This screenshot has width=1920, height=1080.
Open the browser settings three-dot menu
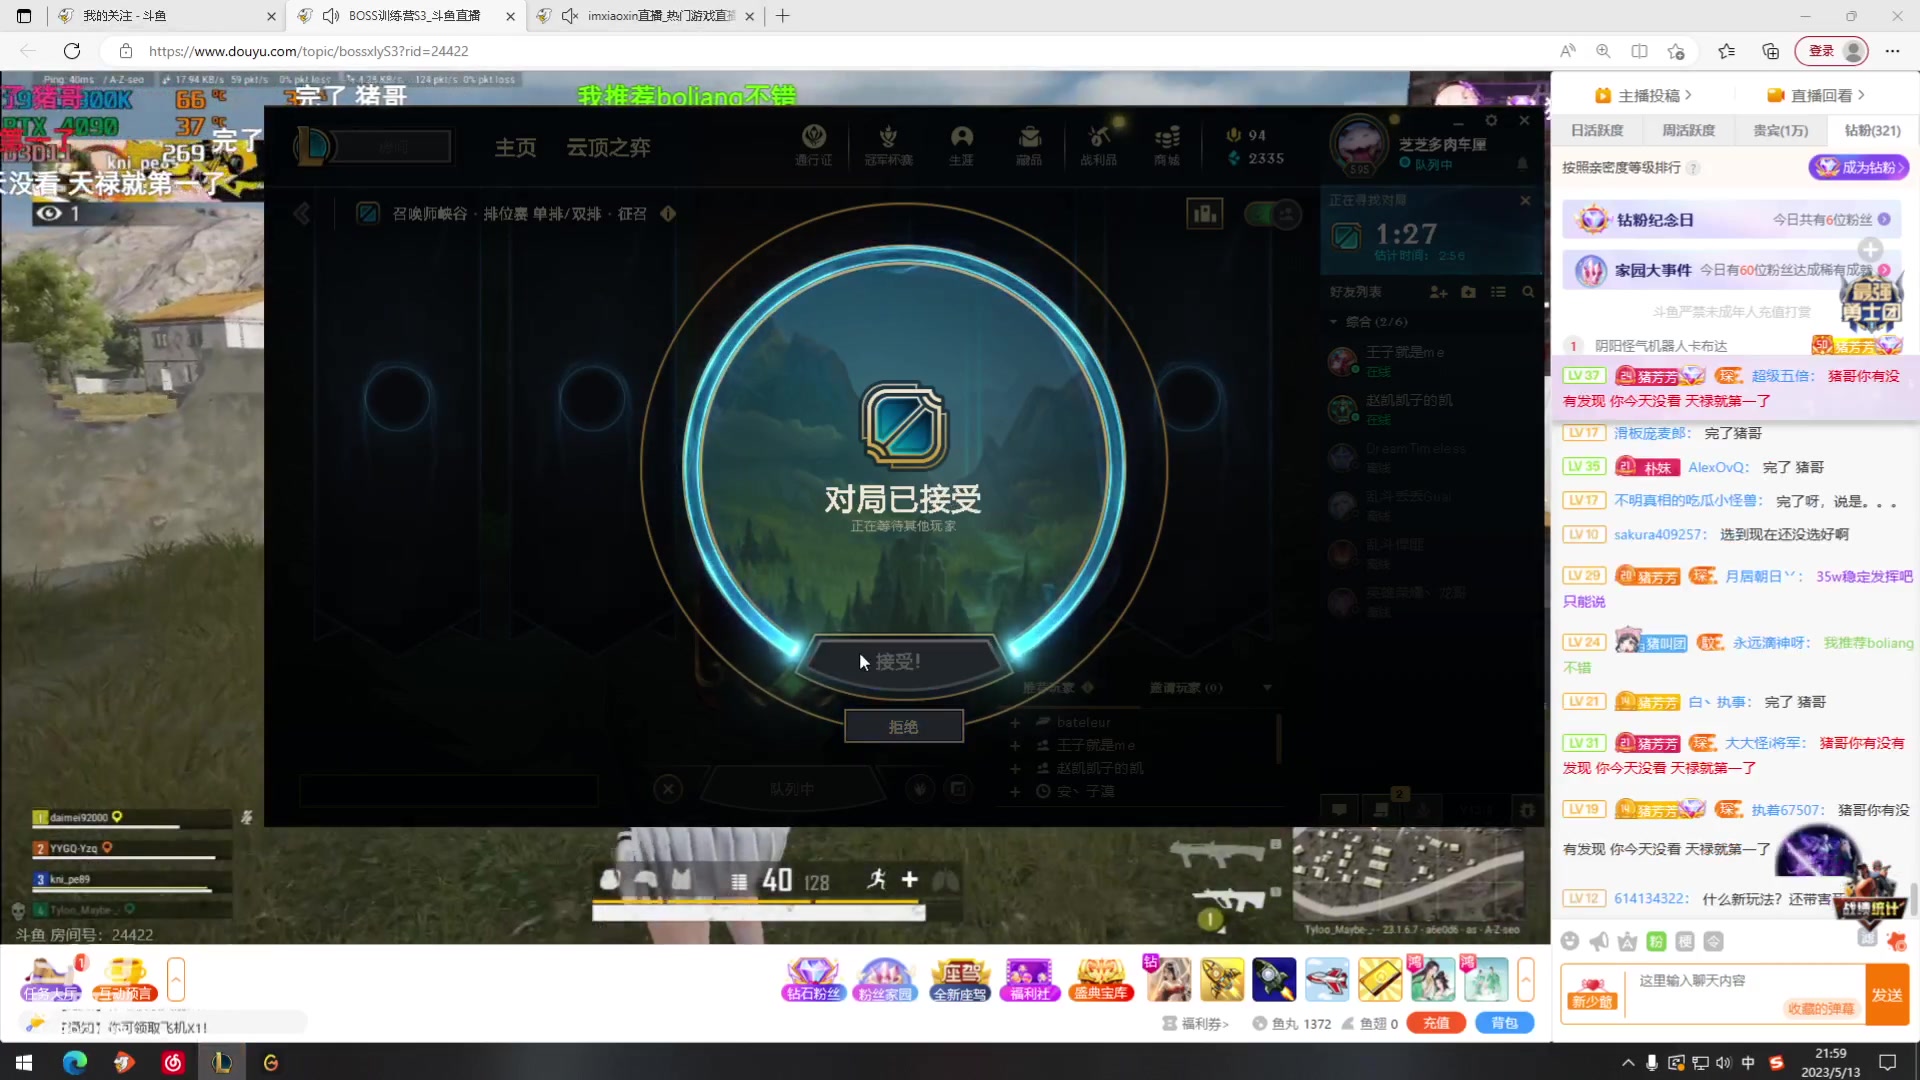point(1892,51)
